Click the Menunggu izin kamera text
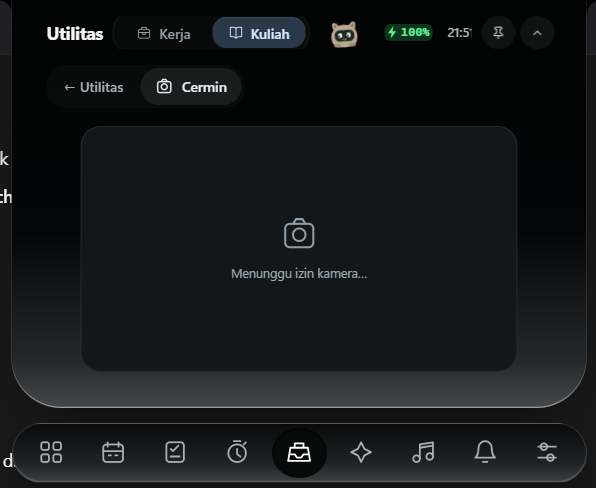The width and height of the screenshot is (596, 488). (x=299, y=274)
